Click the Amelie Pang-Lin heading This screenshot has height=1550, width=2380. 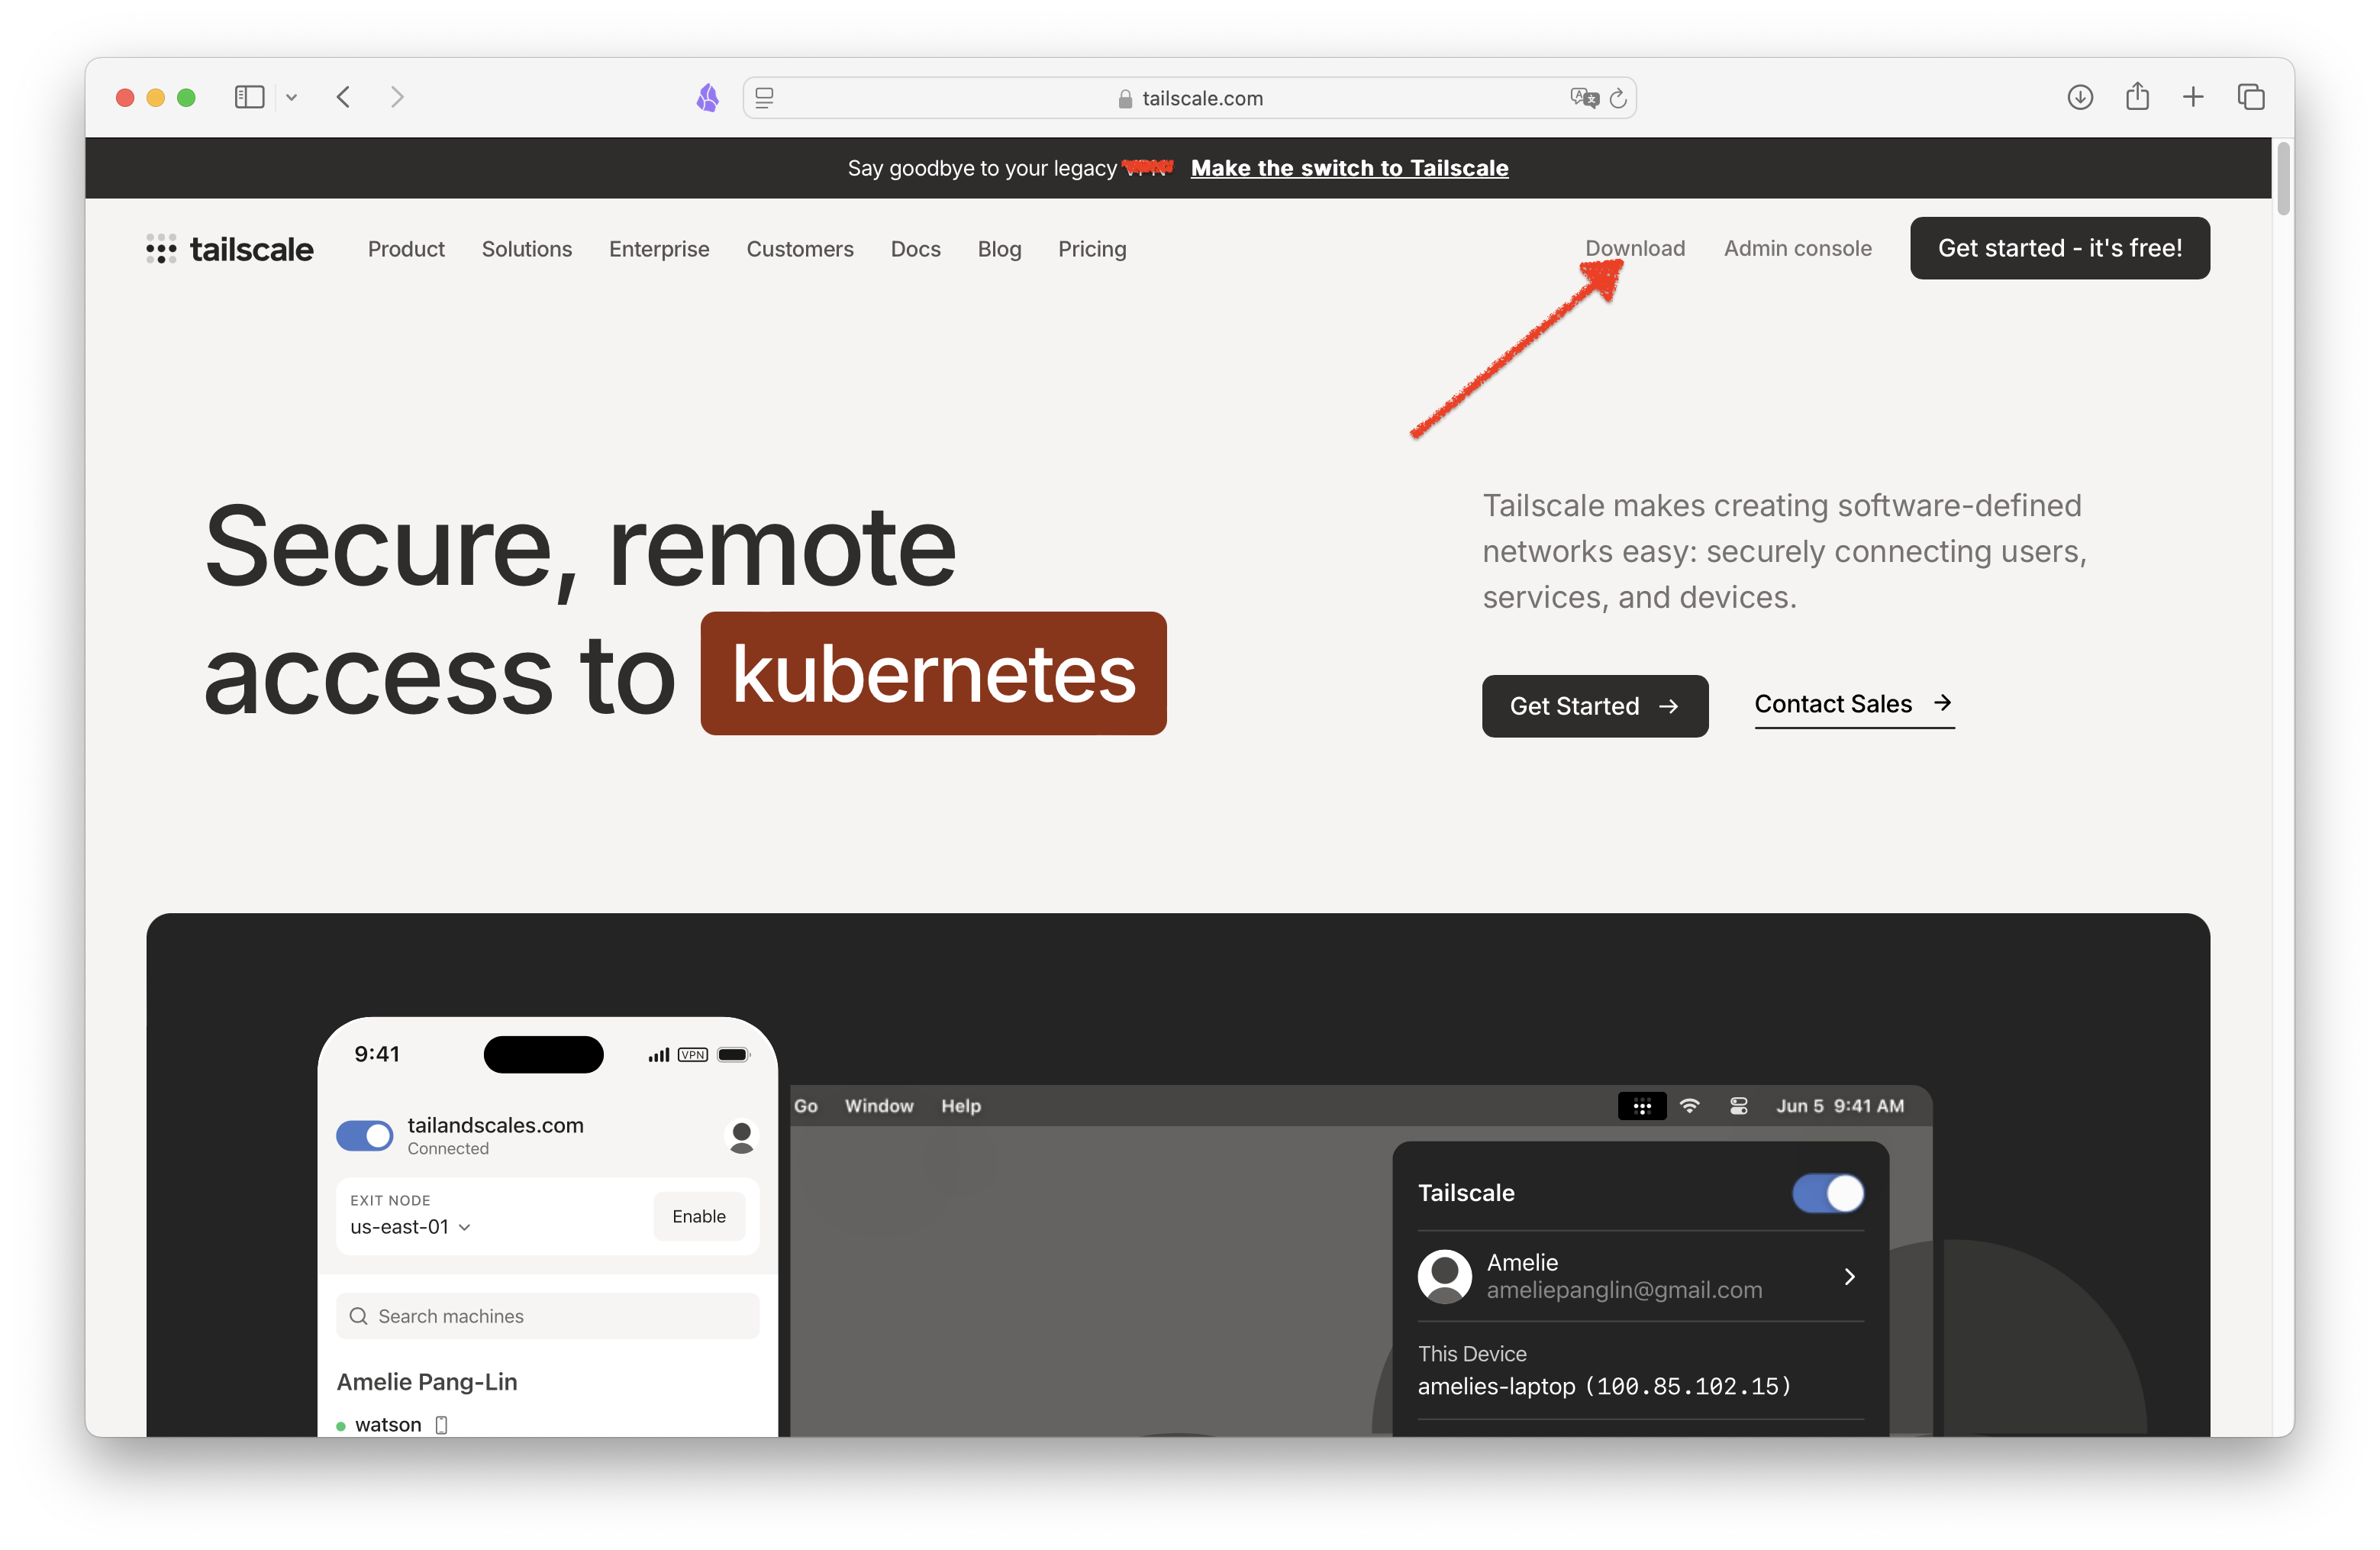point(427,1382)
